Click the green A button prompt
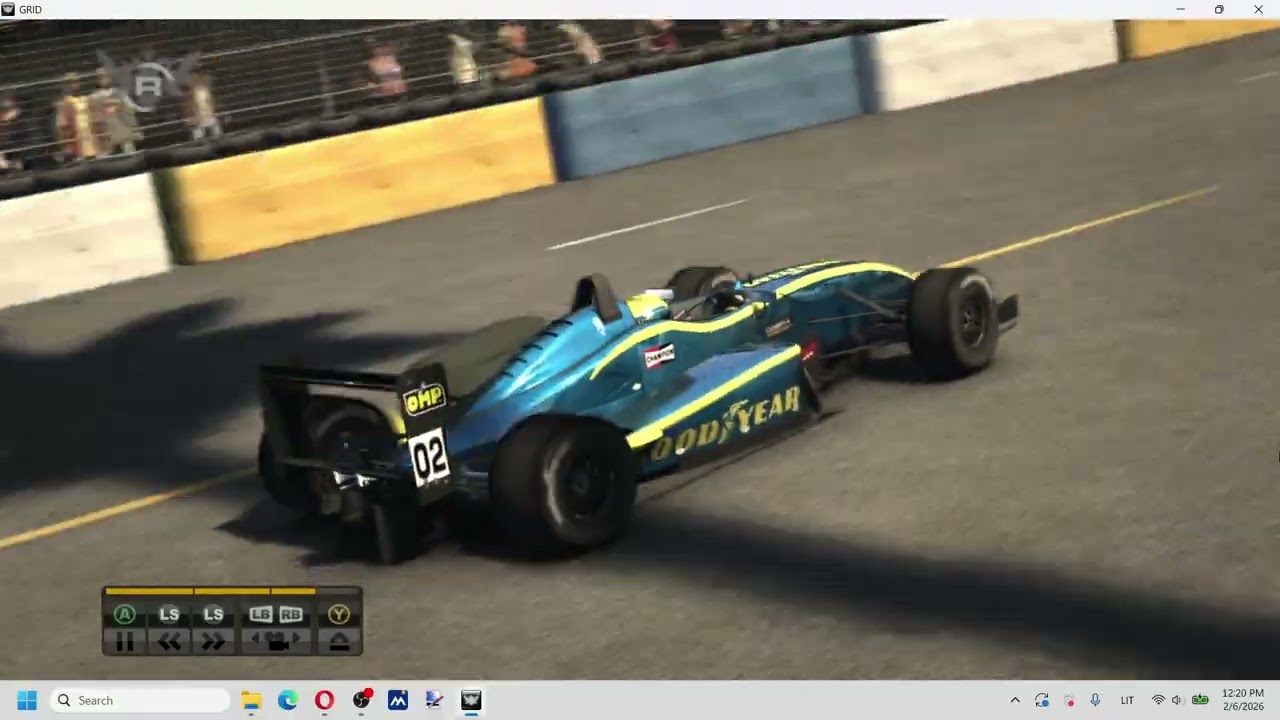1280x720 pixels. point(125,614)
